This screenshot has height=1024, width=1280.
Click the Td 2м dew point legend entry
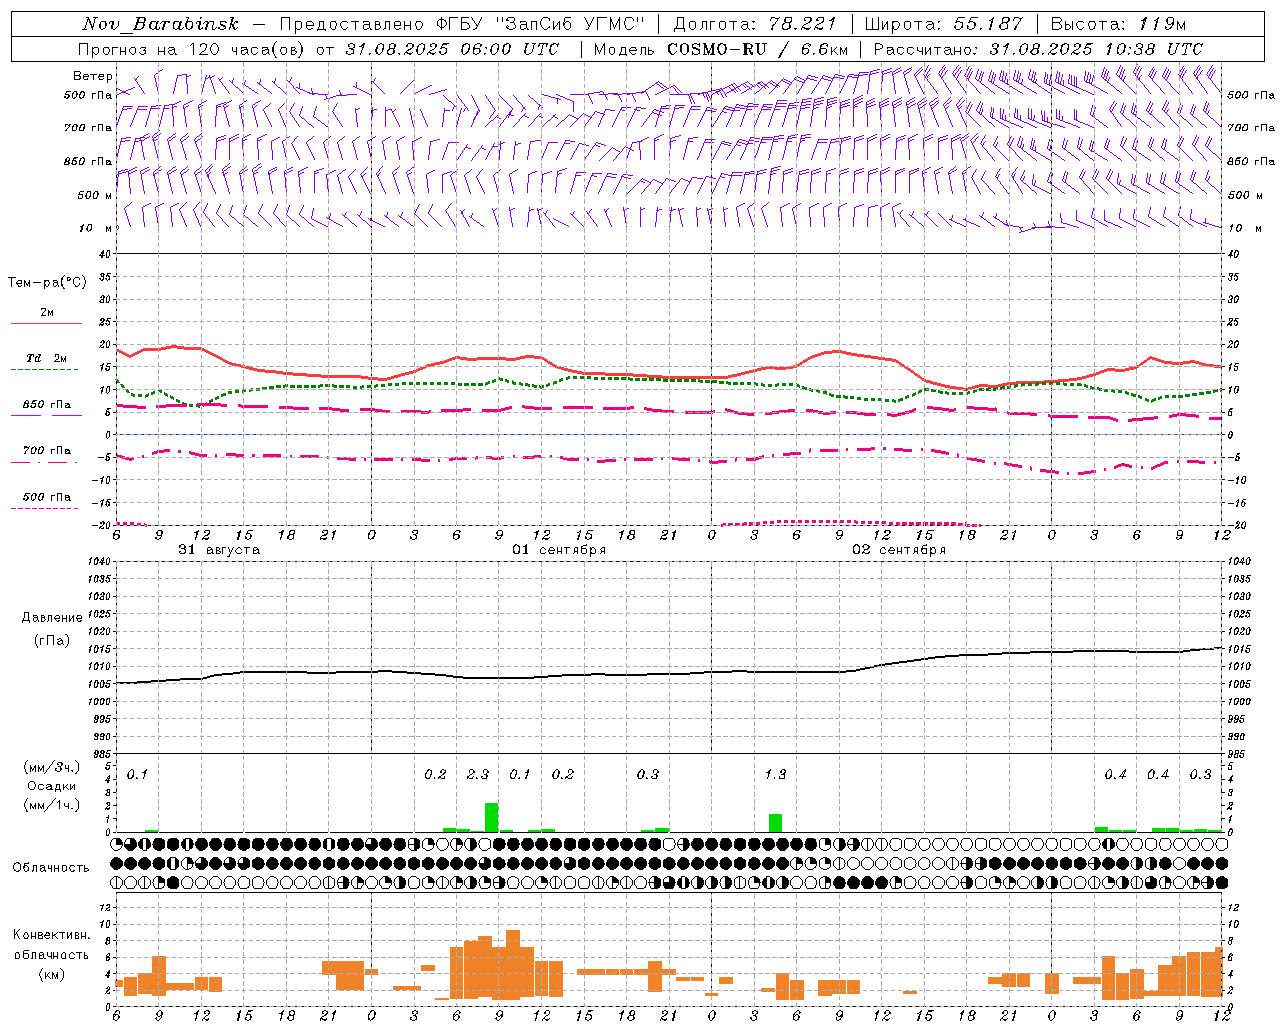click(46, 358)
